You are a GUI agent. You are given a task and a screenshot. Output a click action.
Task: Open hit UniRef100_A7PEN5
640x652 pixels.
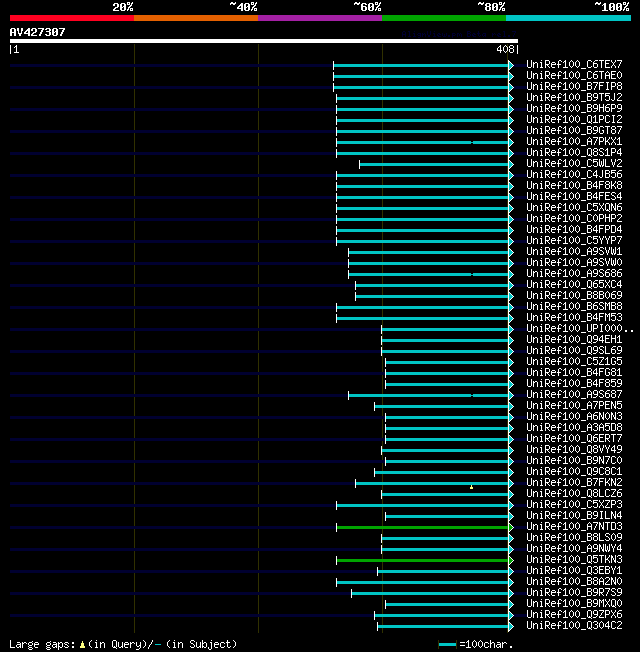(x=574, y=405)
